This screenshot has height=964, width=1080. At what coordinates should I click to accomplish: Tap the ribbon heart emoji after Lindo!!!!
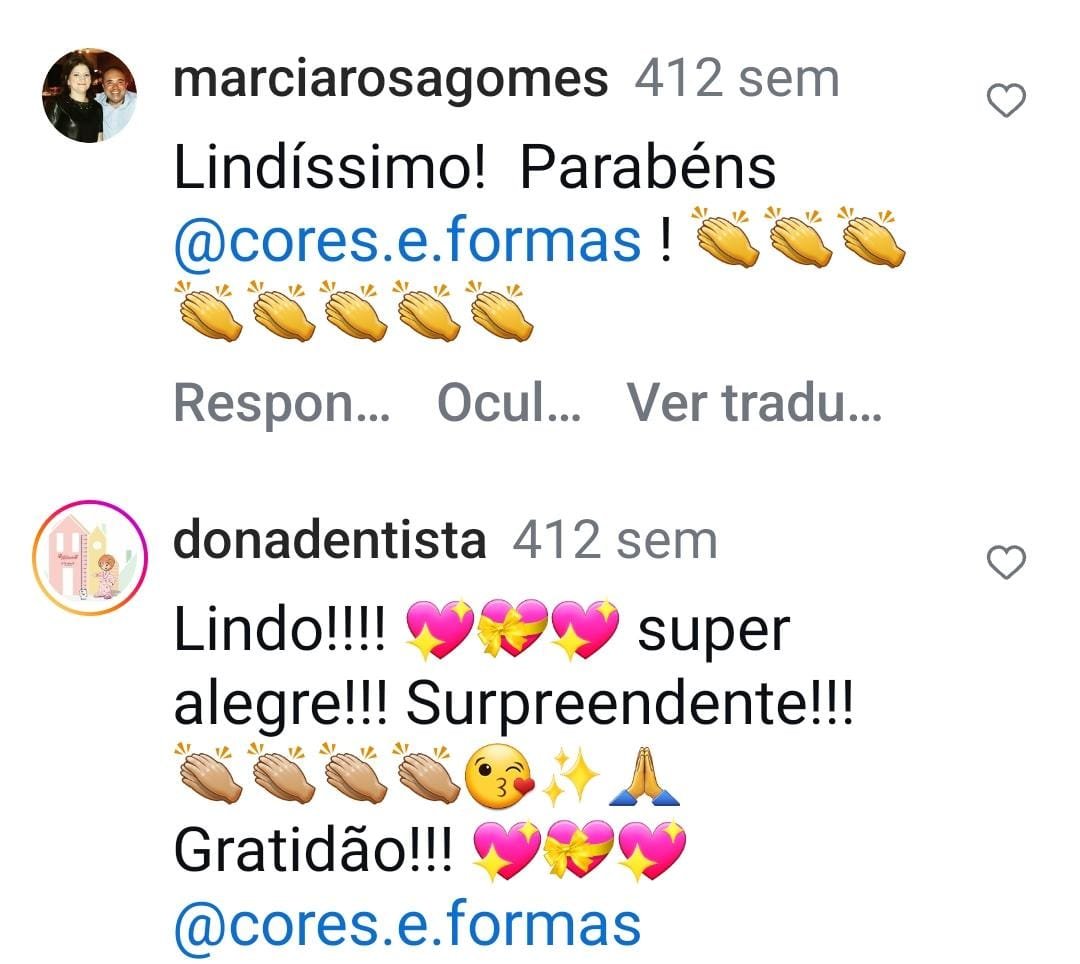tap(512, 628)
